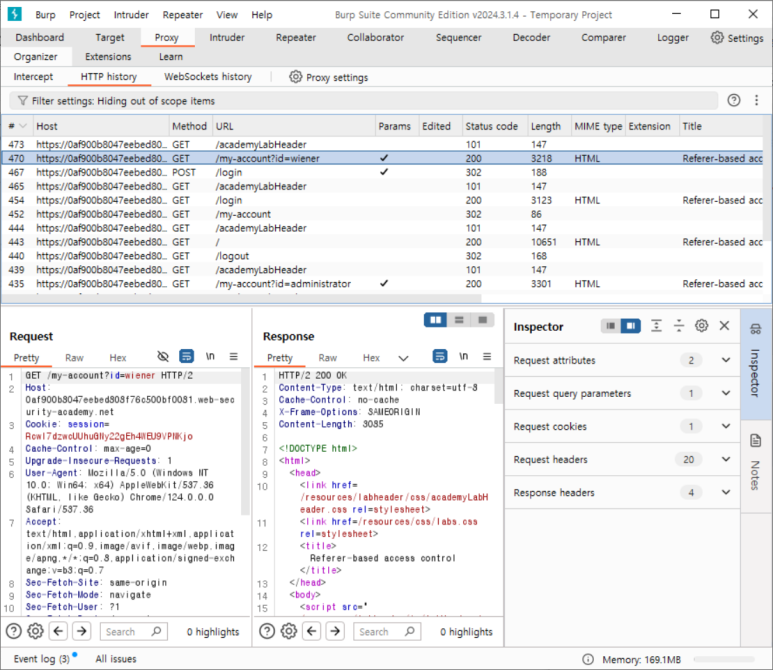Open the Project menu
The width and height of the screenshot is (773, 670).
point(84,15)
